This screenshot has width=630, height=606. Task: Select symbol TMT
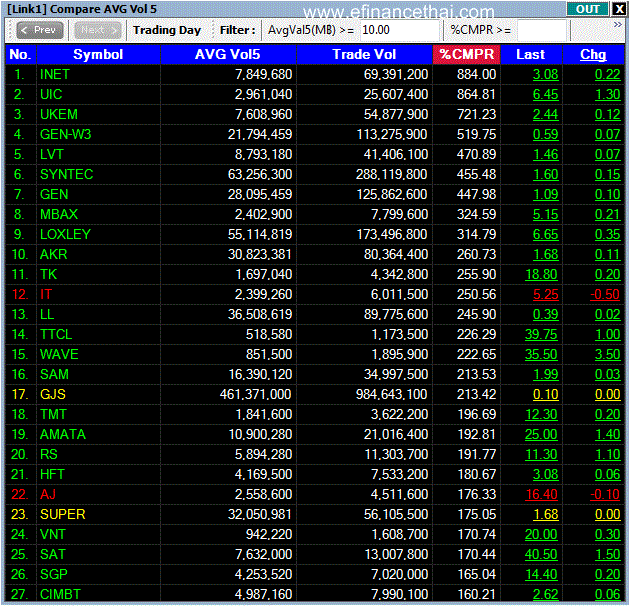pyautogui.click(x=53, y=414)
